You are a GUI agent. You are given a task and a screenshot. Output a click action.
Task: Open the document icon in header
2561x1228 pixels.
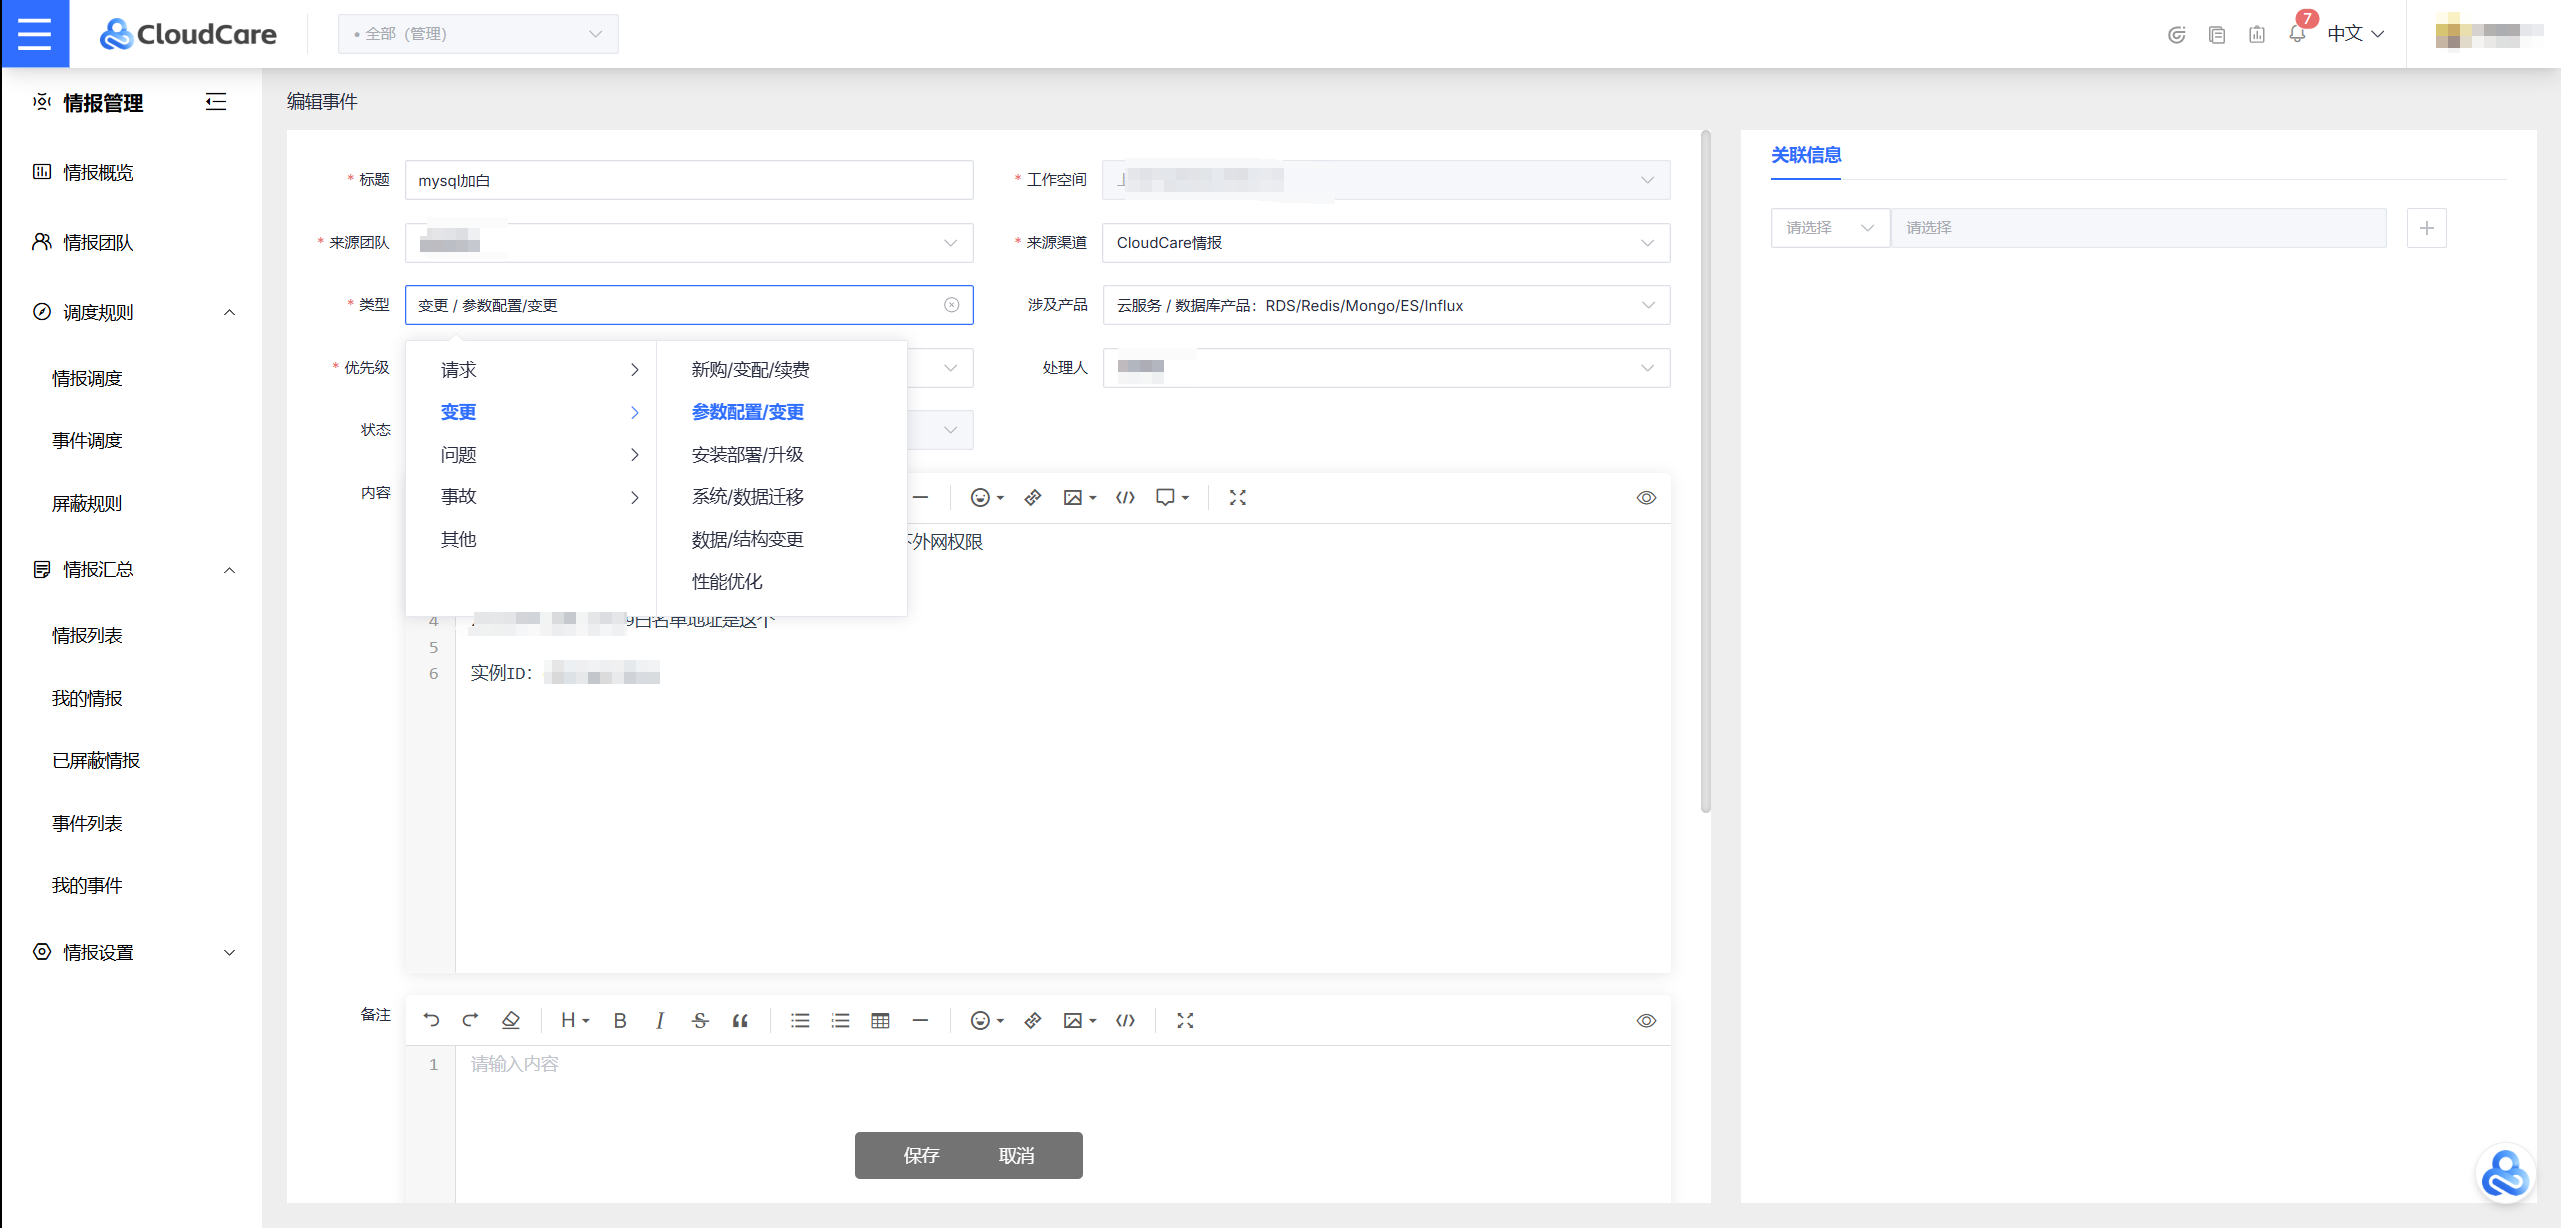2217,34
